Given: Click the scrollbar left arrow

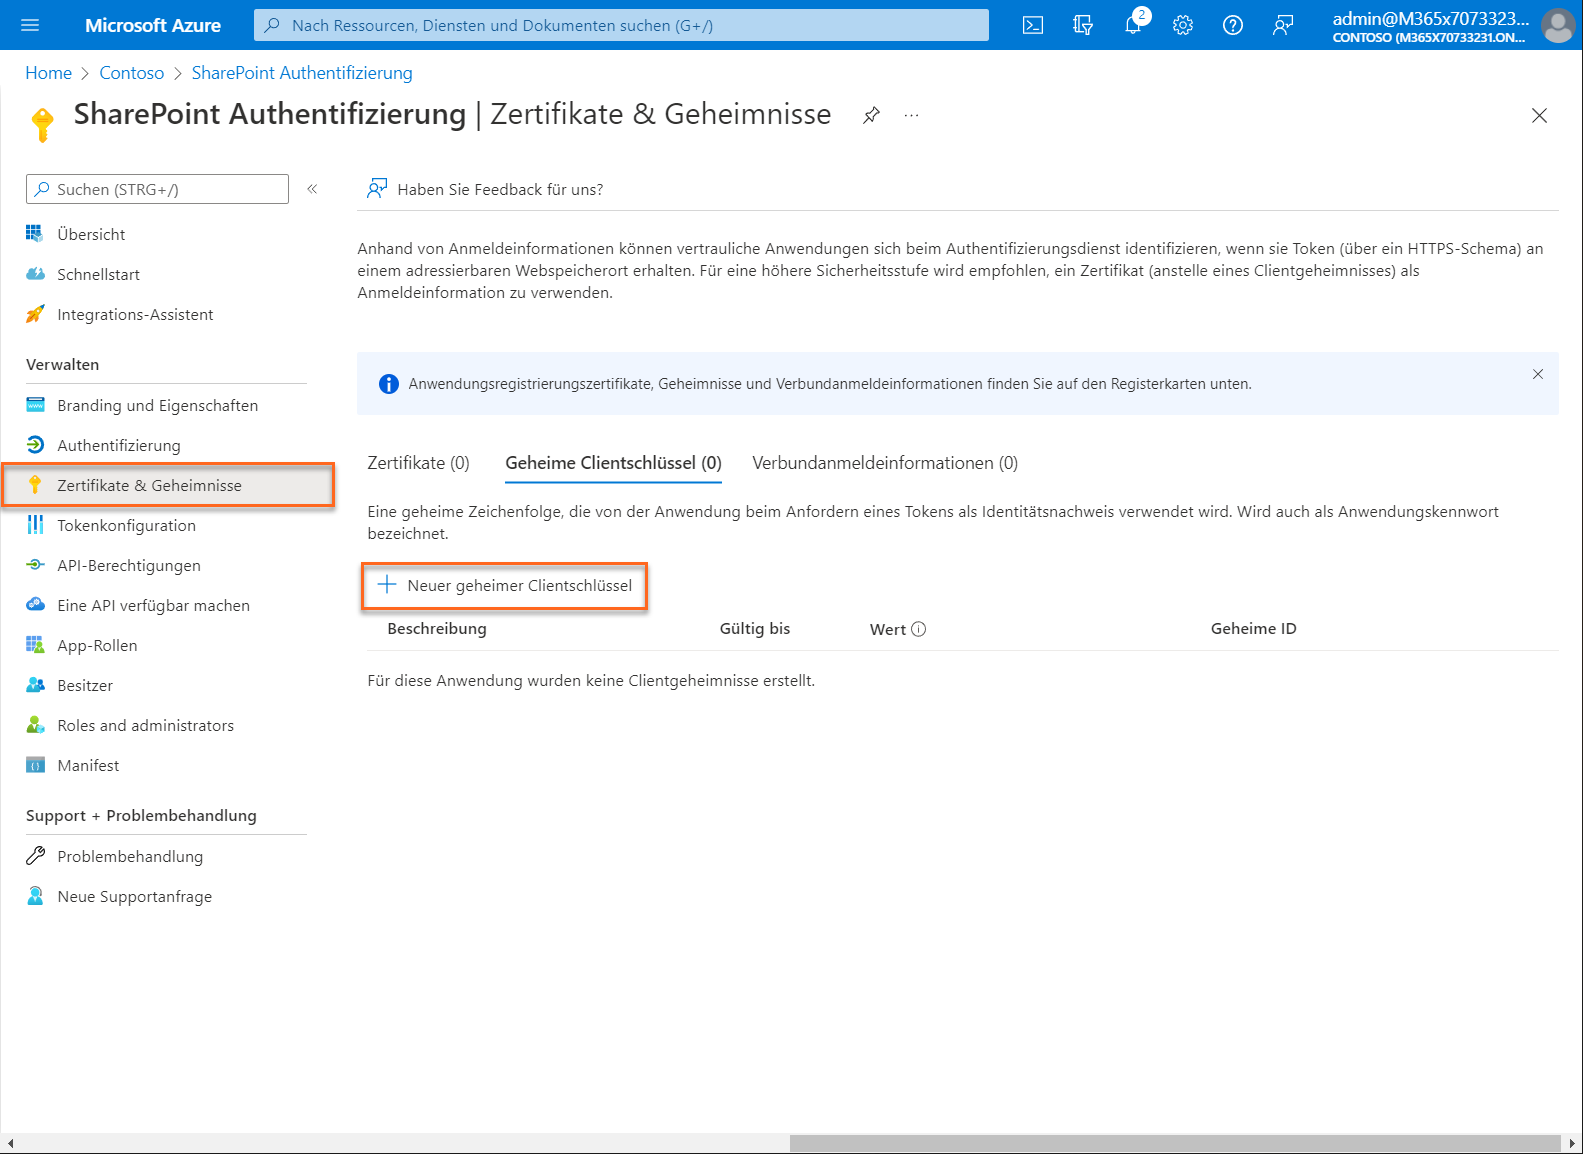Looking at the screenshot, I should click(10, 1143).
